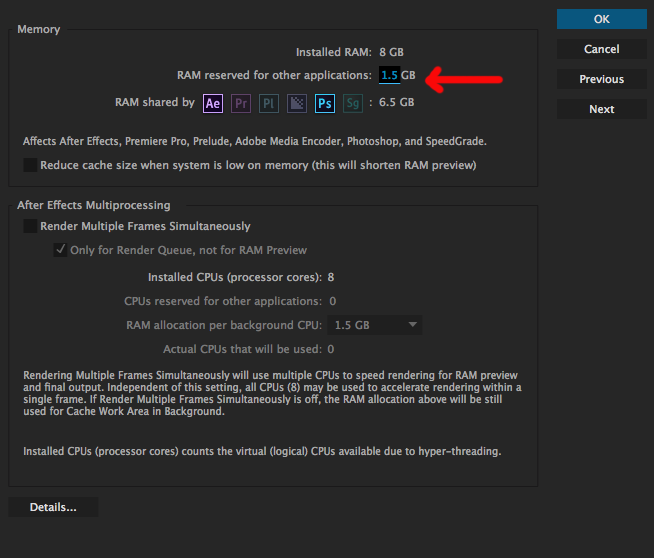This screenshot has height=558, width=654.
Task: Click the 6.5 GB shared RAM value
Action: point(396,102)
